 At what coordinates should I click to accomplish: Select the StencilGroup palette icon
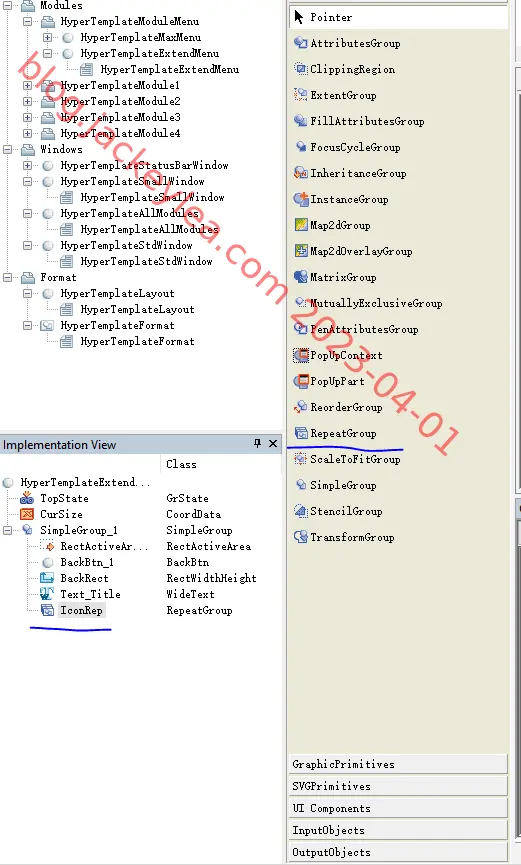click(x=301, y=510)
